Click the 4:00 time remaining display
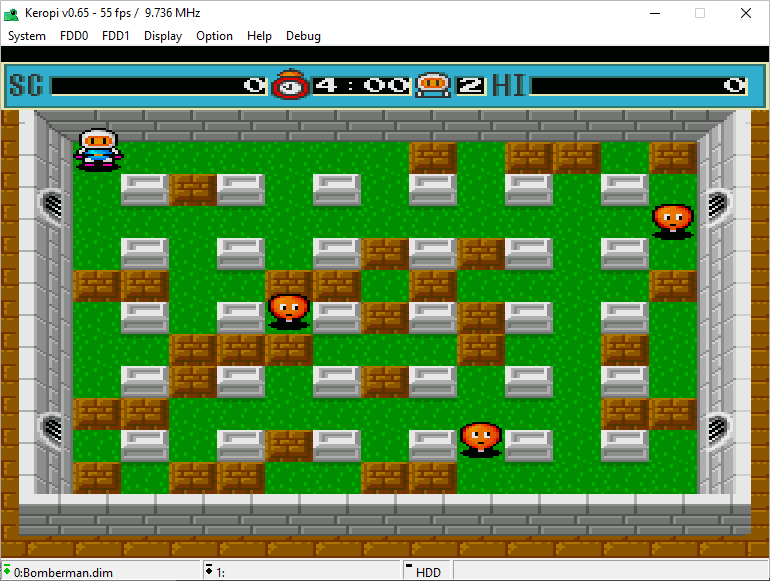770x581 pixels. [361, 86]
